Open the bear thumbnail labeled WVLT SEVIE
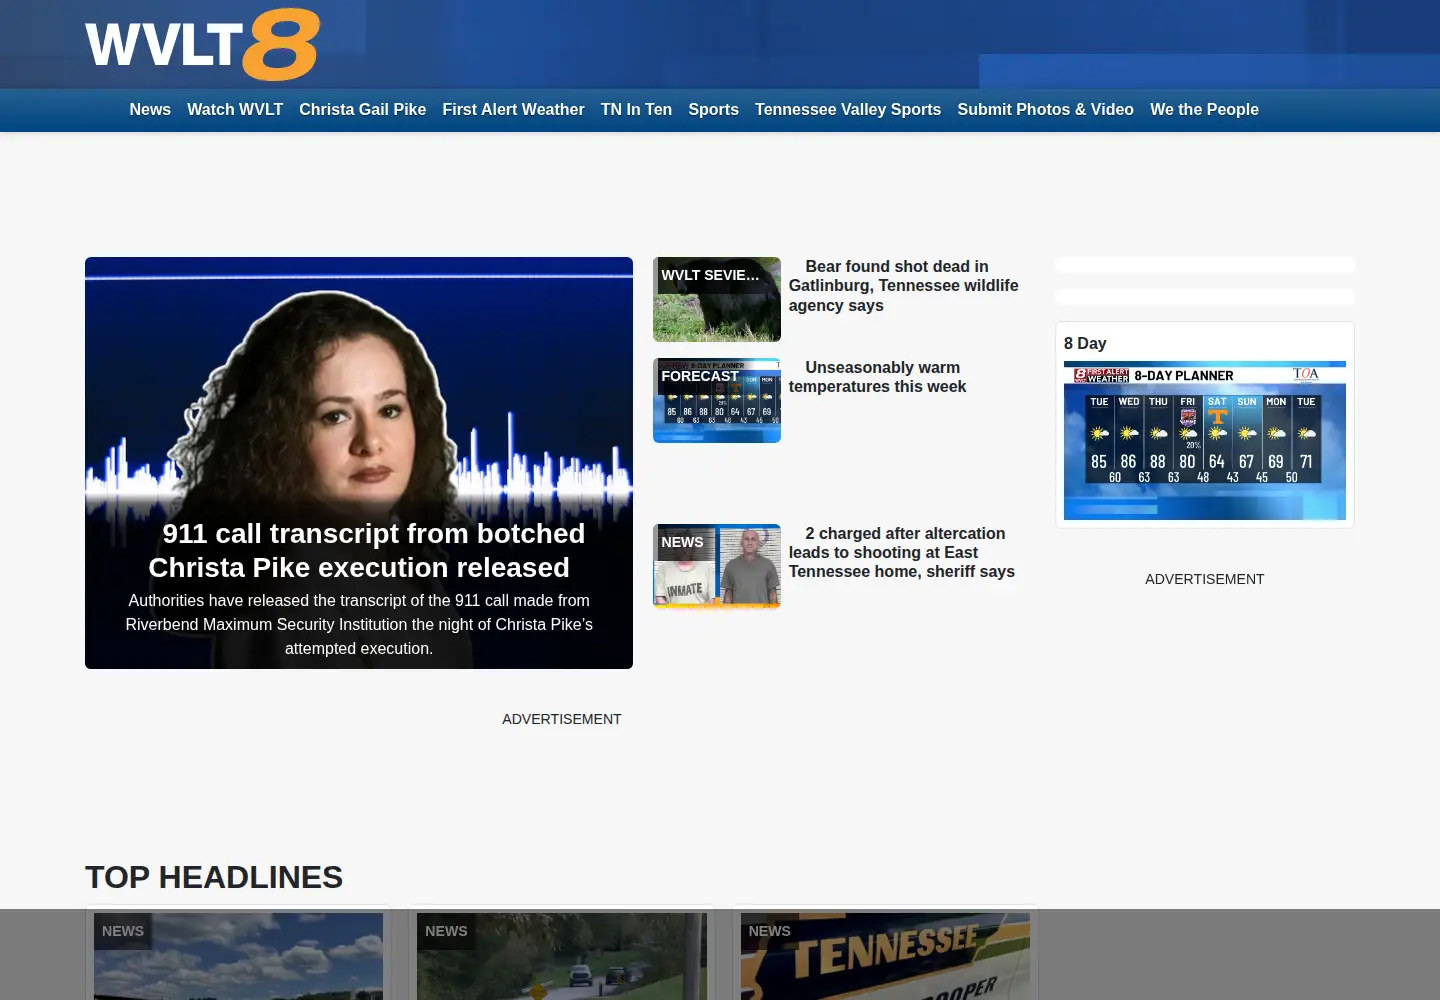The image size is (1440, 1000). click(717, 299)
